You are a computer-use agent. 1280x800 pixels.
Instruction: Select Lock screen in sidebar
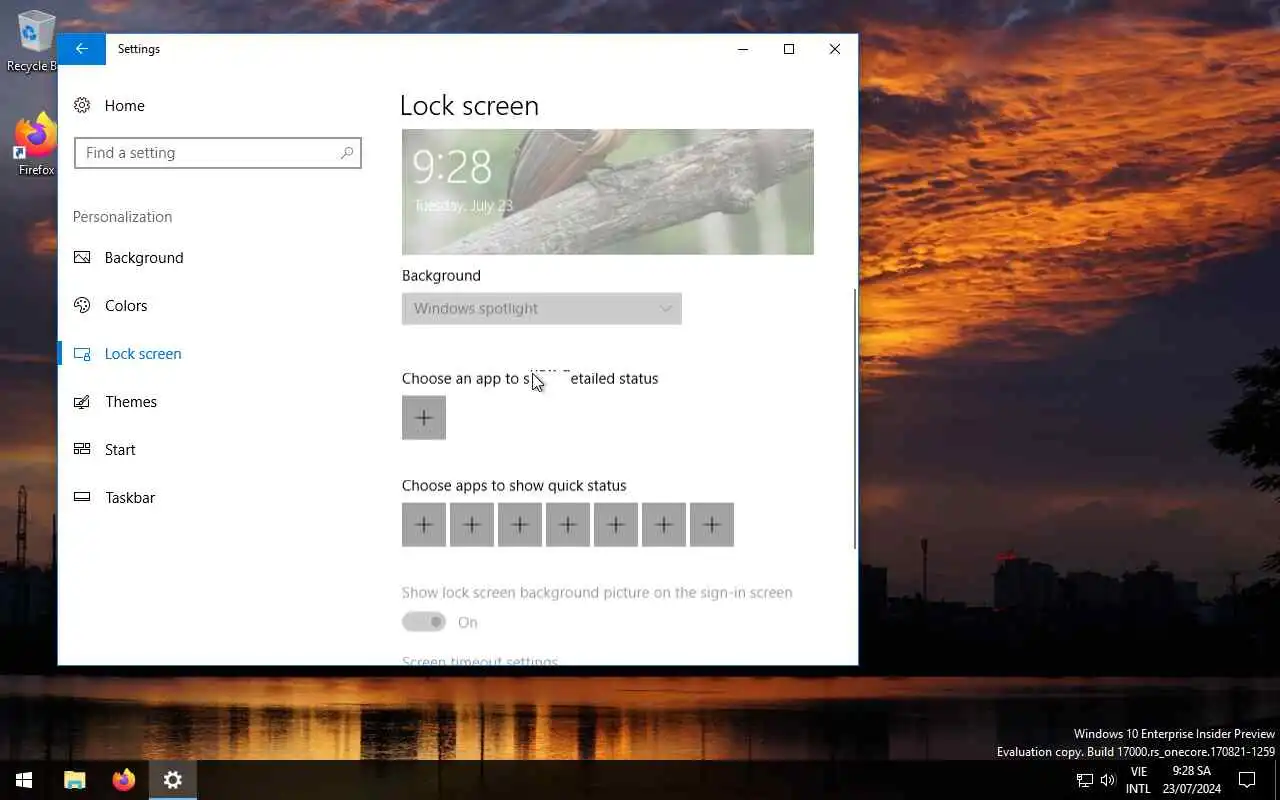[x=143, y=354]
